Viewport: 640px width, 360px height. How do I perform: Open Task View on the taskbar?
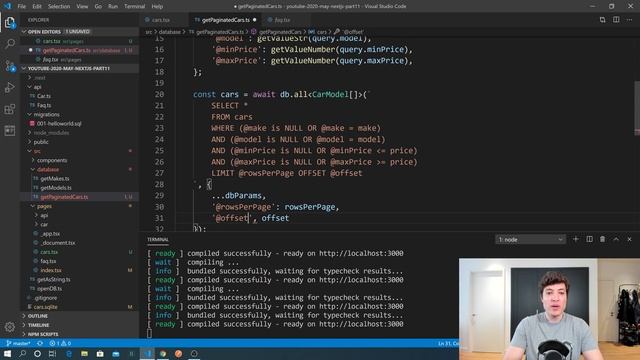52,353
